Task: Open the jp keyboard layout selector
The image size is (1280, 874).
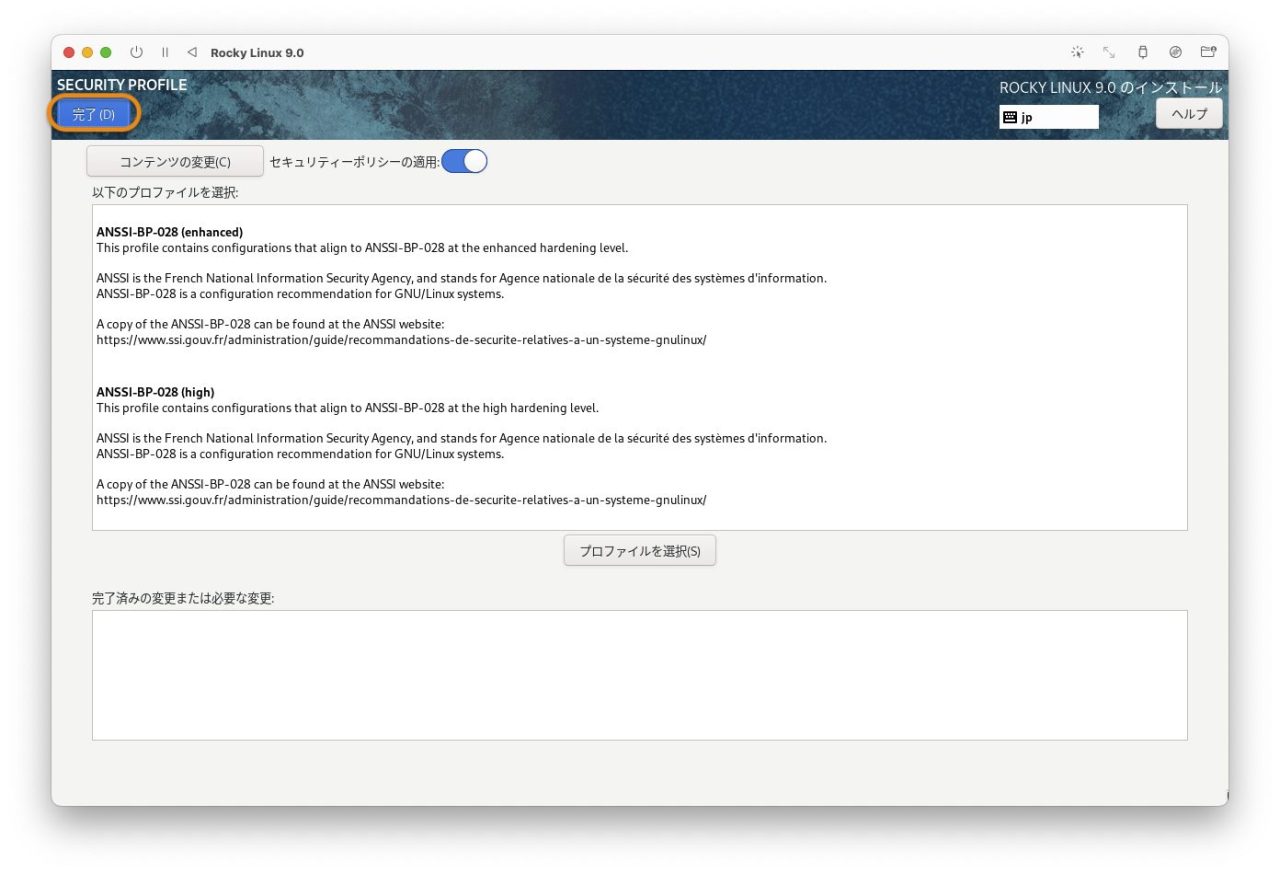Action: pos(1048,117)
